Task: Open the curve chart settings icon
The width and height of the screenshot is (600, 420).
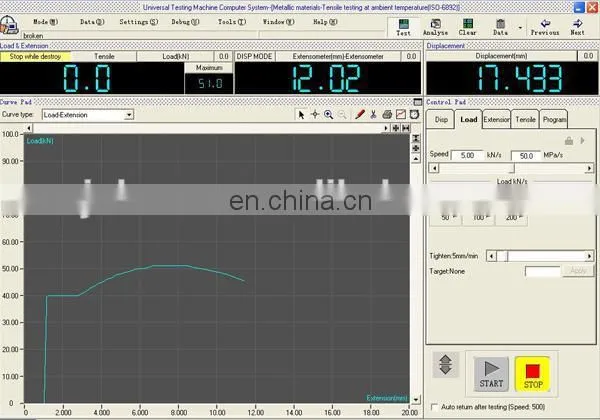Action: coord(401,114)
